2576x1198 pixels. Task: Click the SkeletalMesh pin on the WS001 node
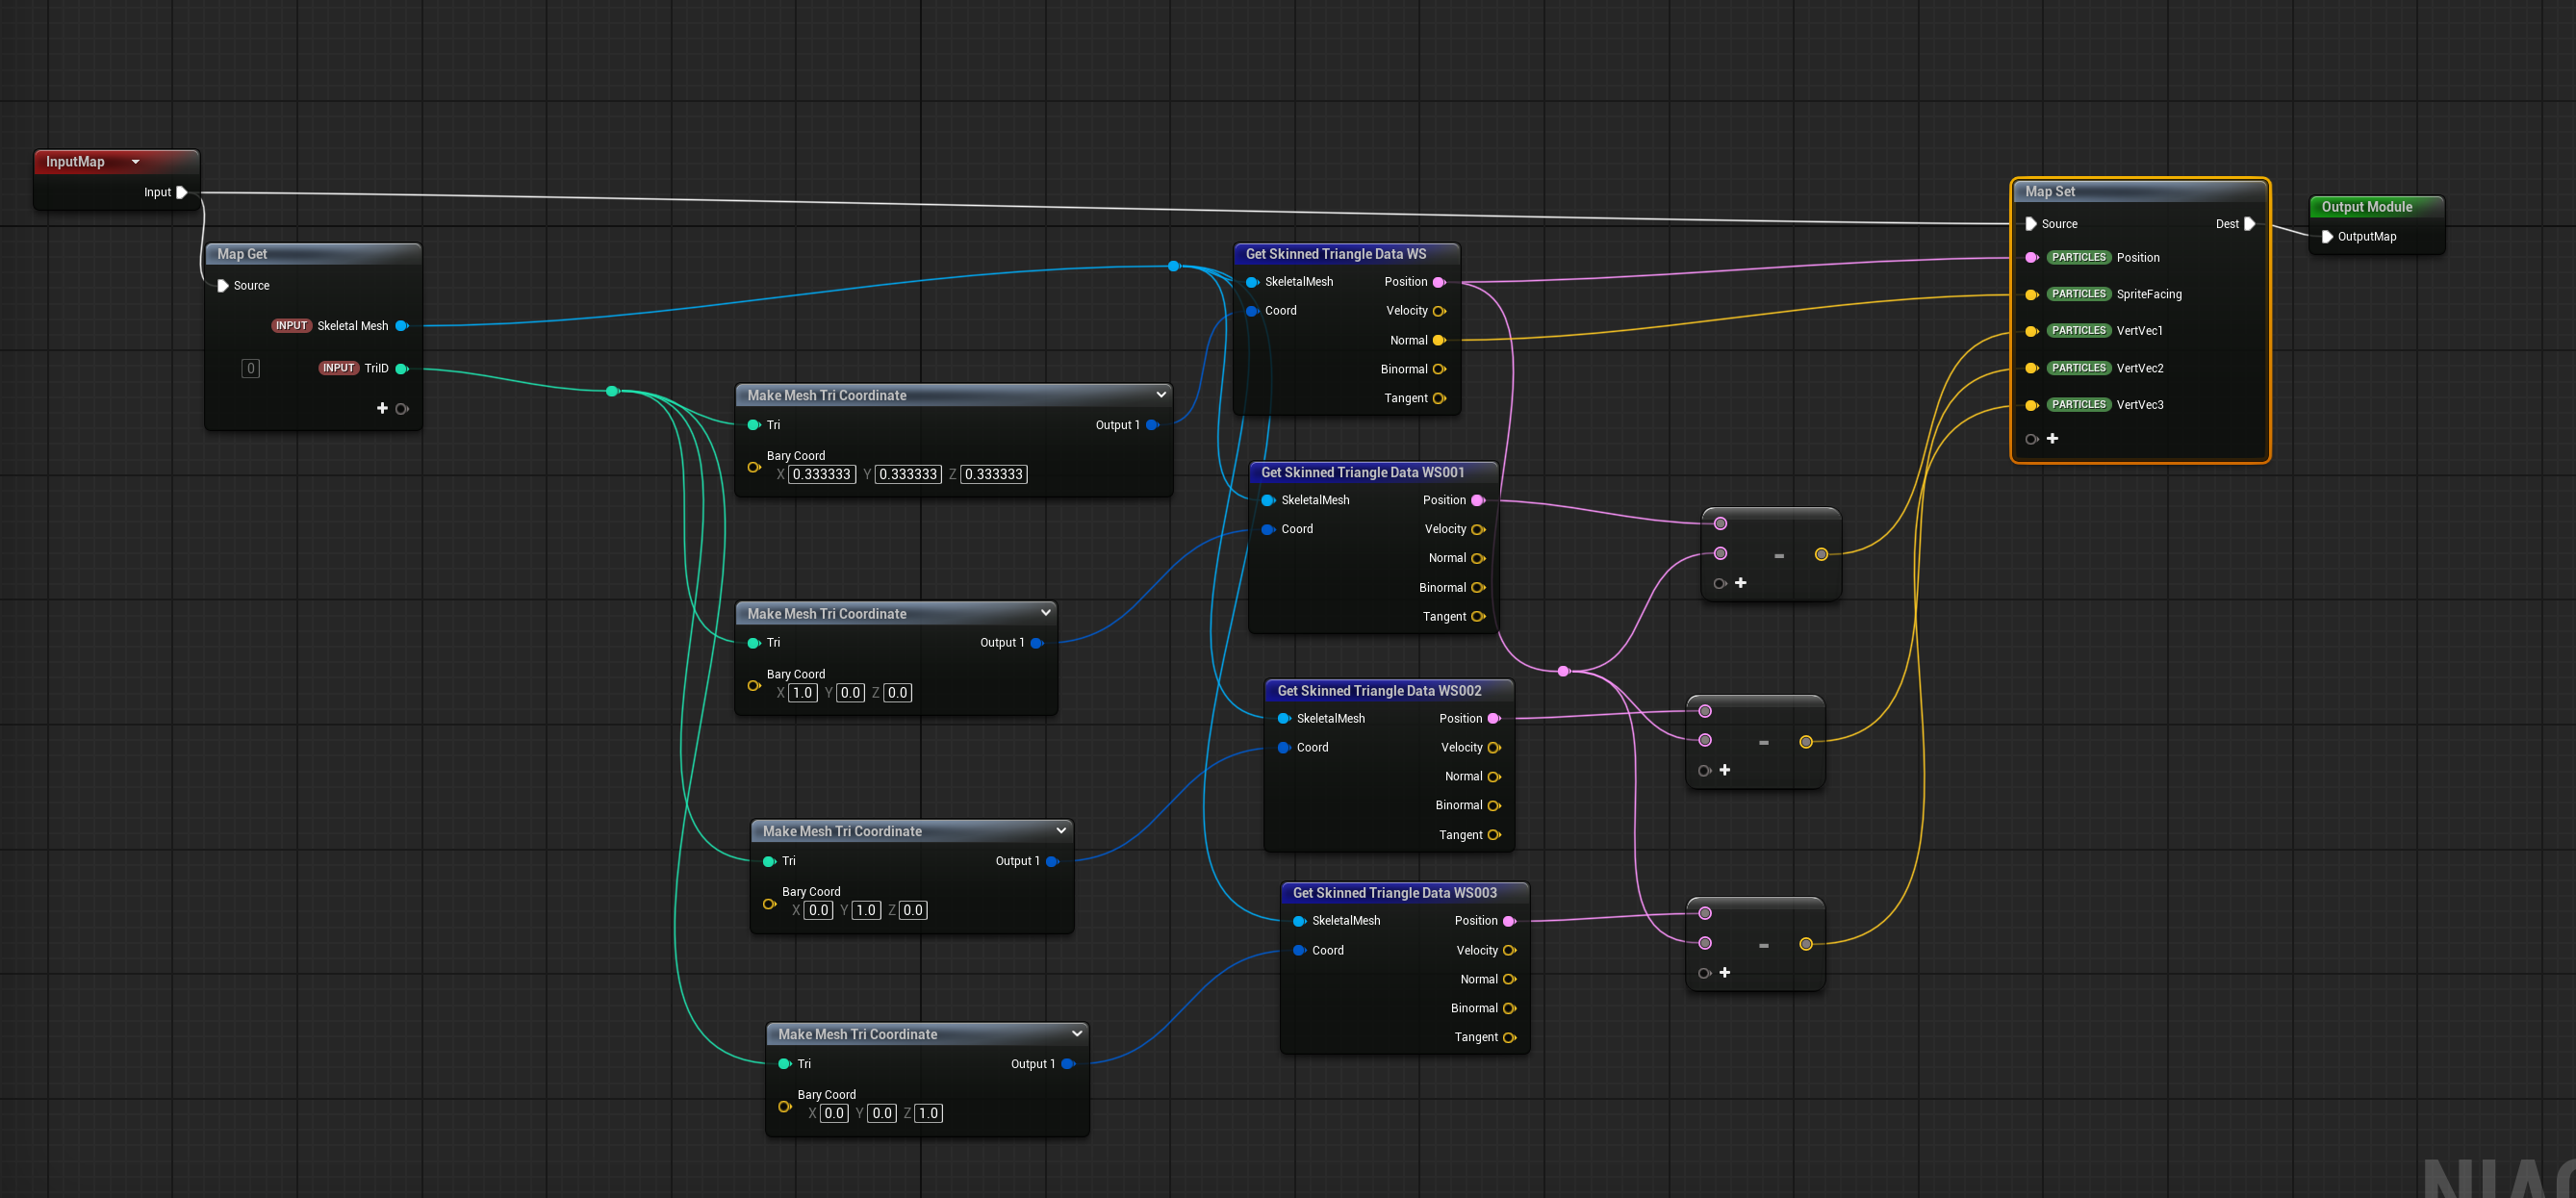[1268, 500]
